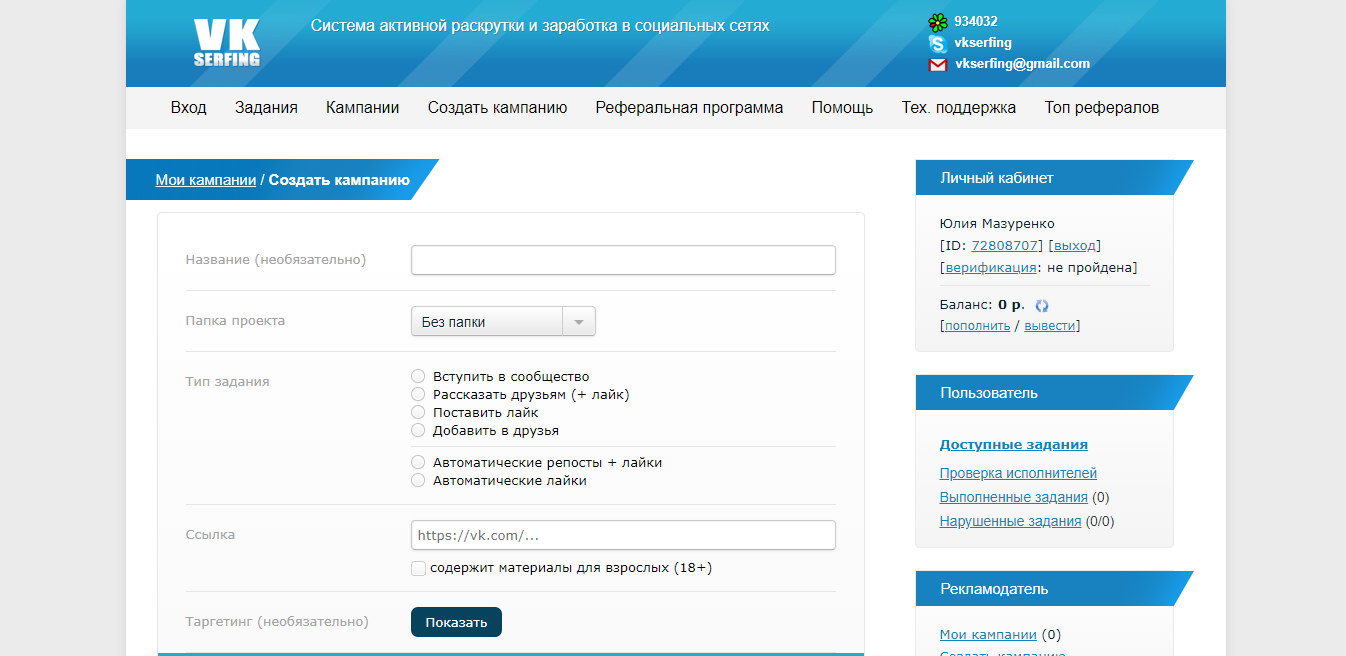Image resolution: width=1346 pixels, height=656 pixels.
Task: Click the https://vk.com link field
Action: pyautogui.click(x=623, y=535)
